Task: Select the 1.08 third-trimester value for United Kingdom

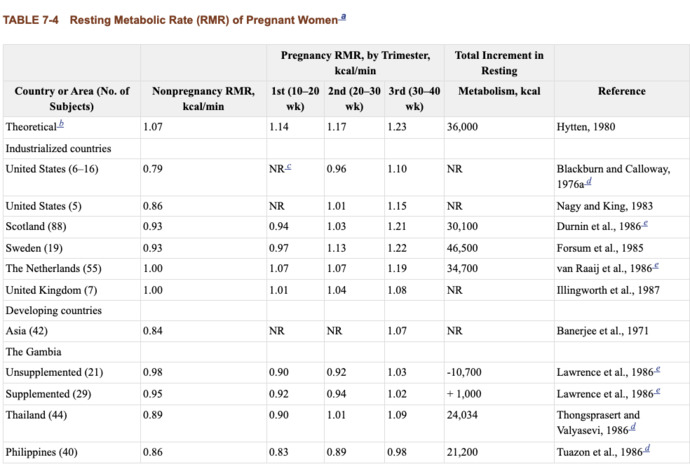Action: (x=397, y=290)
